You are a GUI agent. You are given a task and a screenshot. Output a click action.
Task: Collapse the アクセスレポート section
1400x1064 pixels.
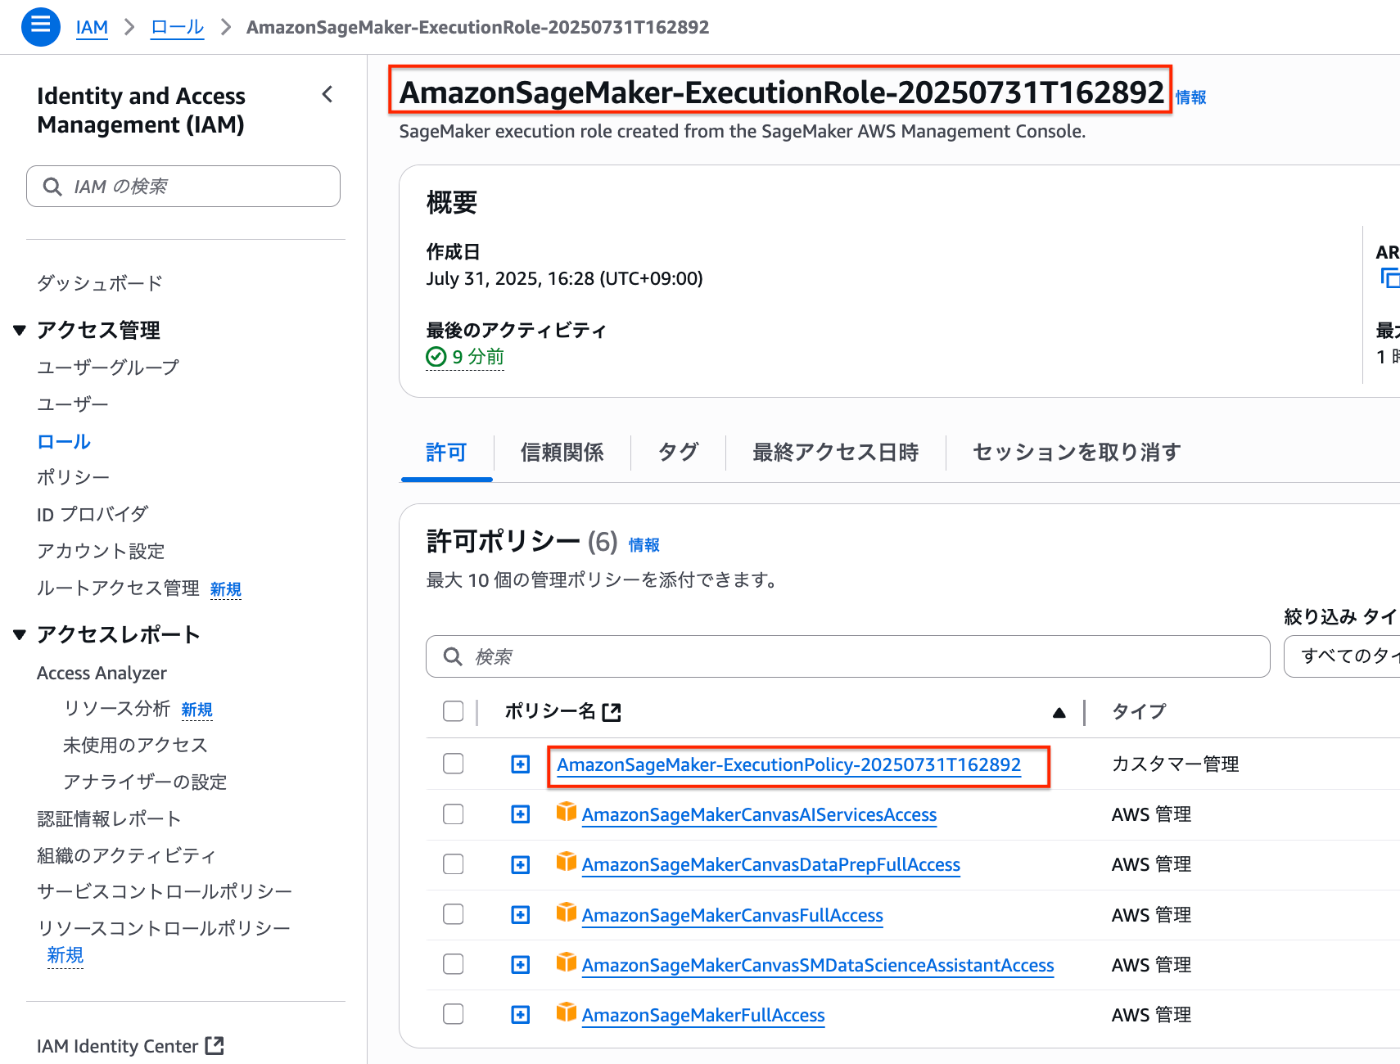pos(19,635)
